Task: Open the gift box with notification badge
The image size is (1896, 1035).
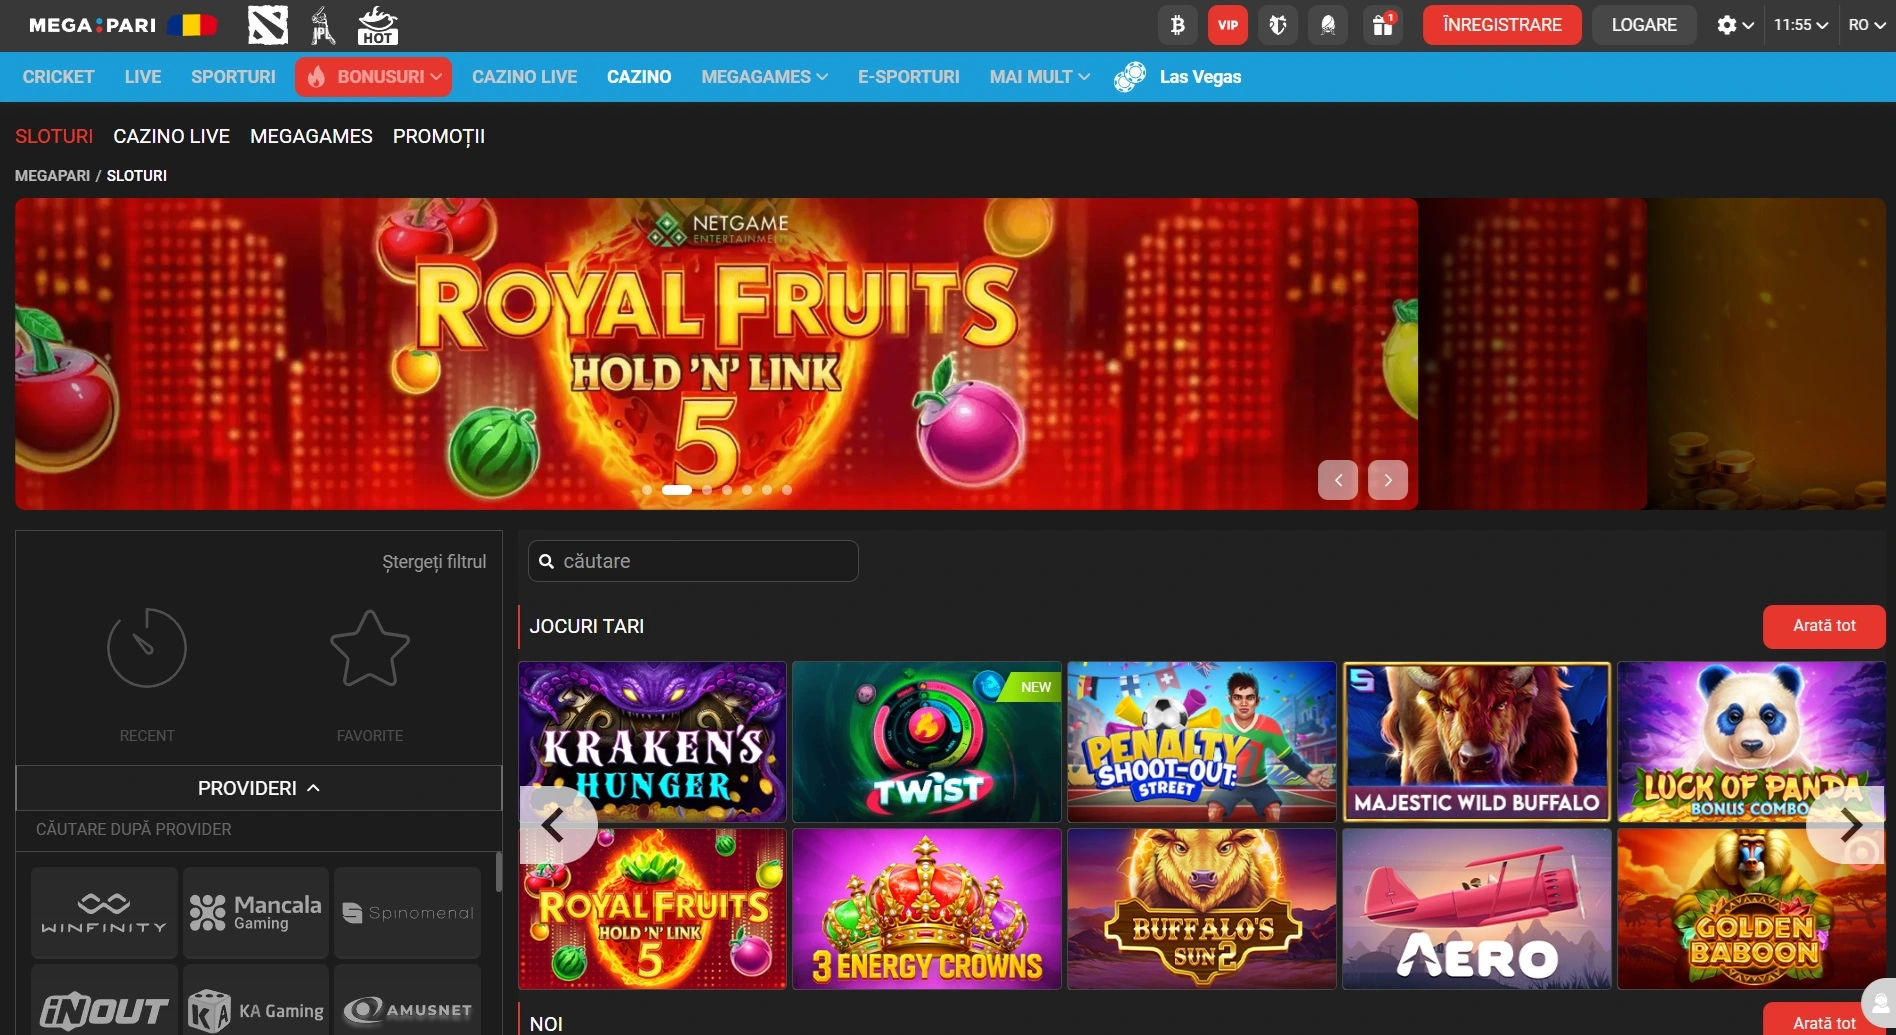Action: click(1382, 25)
